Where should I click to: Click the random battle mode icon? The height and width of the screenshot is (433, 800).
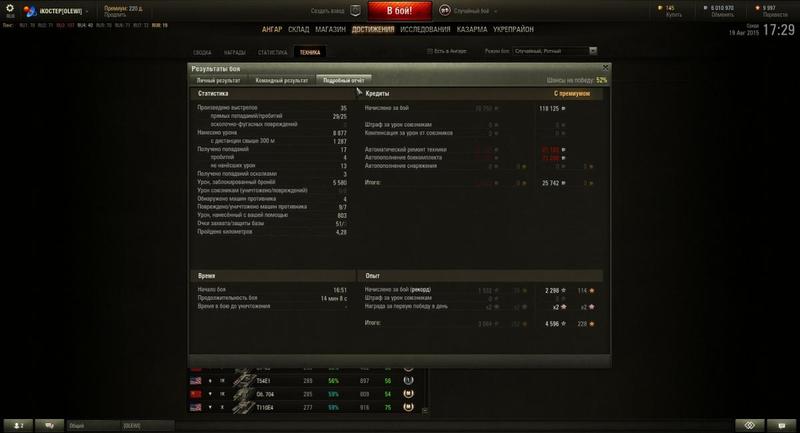coord(445,11)
